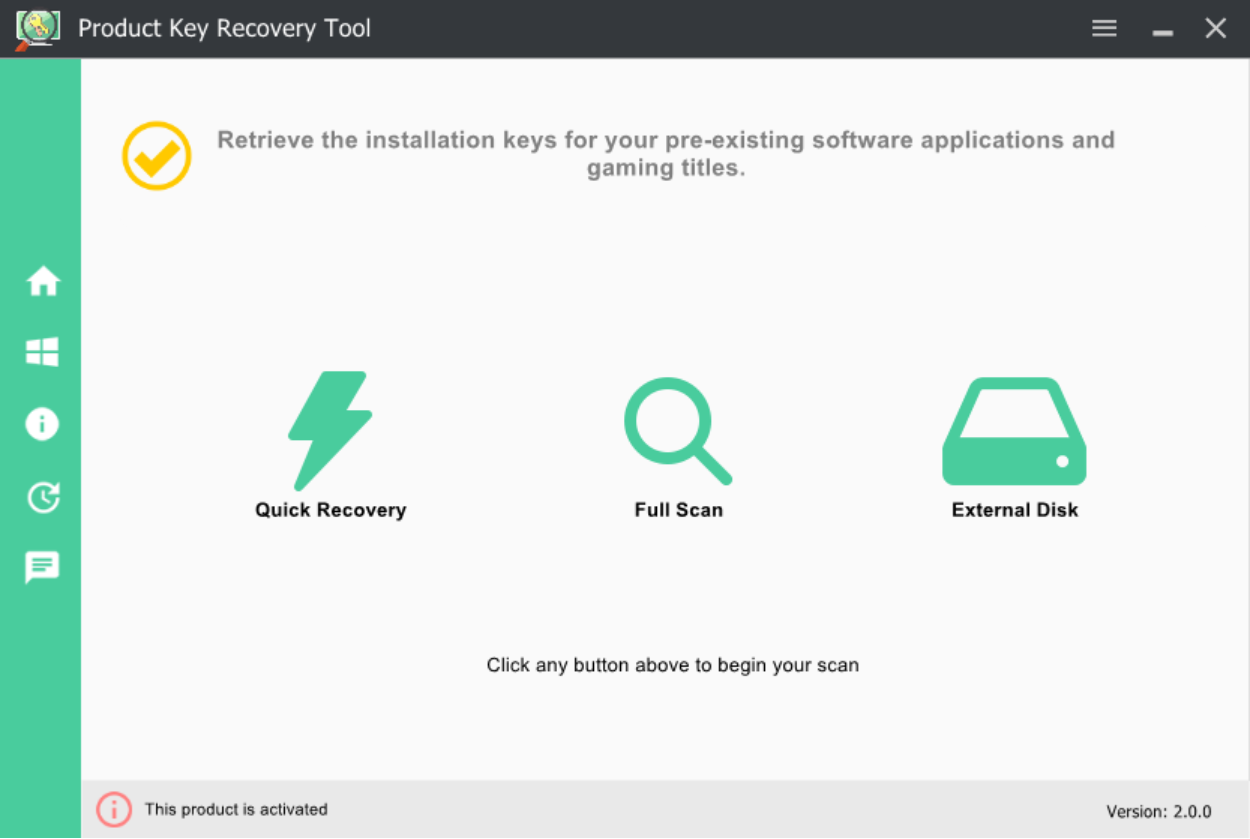Open the hamburger menu in title bar
This screenshot has width=1250, height=839.
pyautogui.click(x=1104, y=28)
